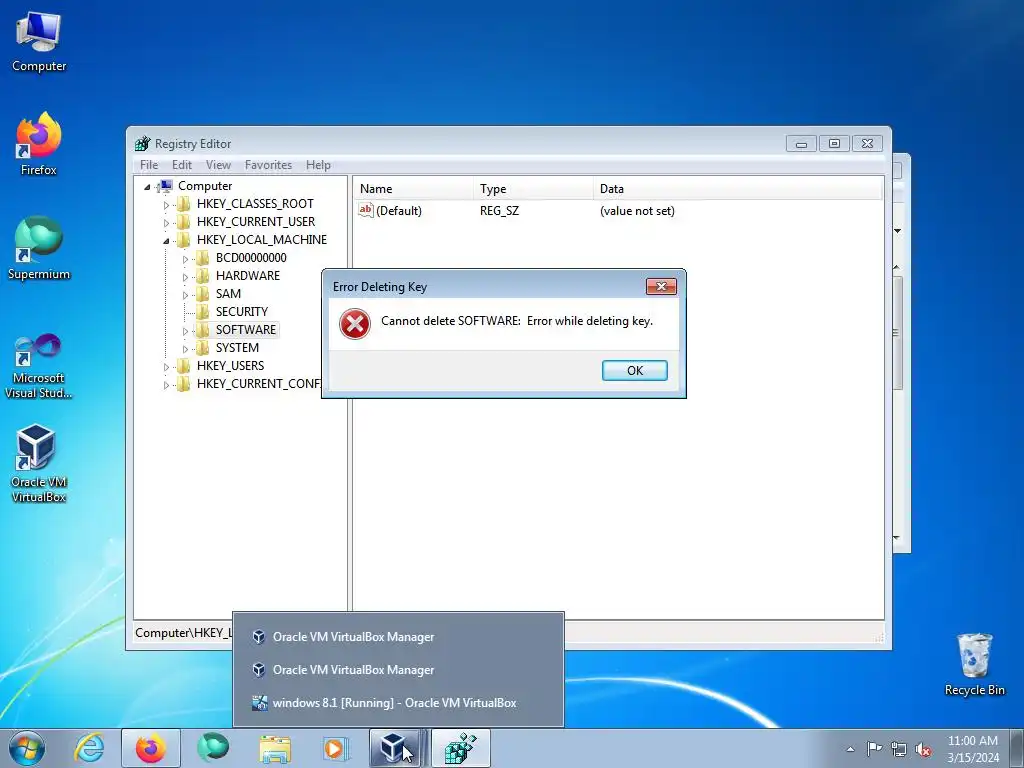Show hidden tray icons arrow

[x=850, y=749]
